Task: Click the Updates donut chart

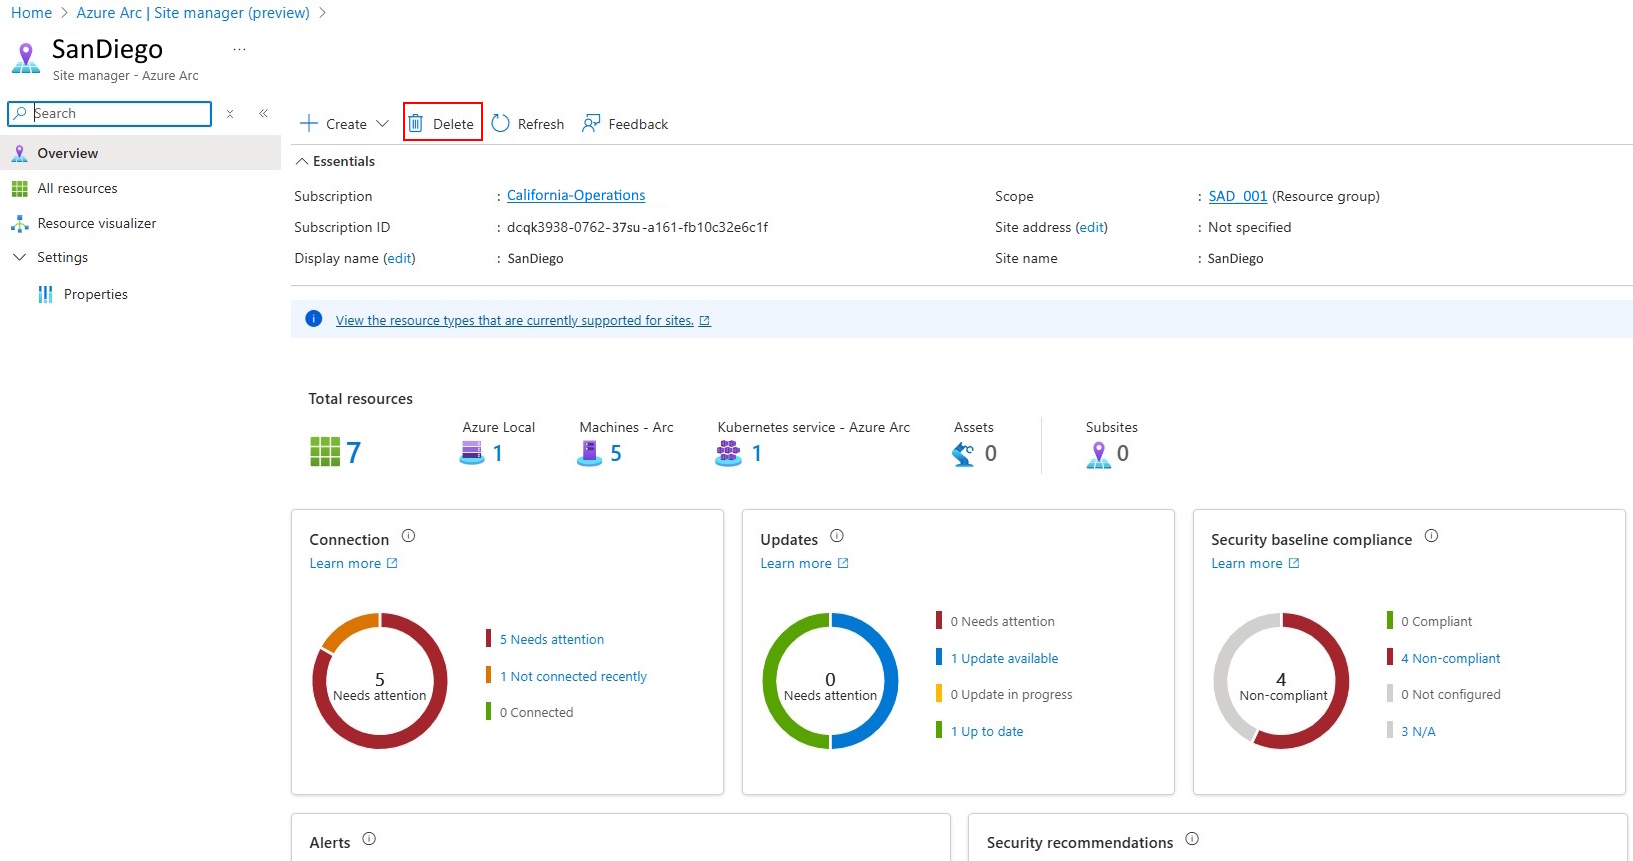Action: tap(830, 681)
